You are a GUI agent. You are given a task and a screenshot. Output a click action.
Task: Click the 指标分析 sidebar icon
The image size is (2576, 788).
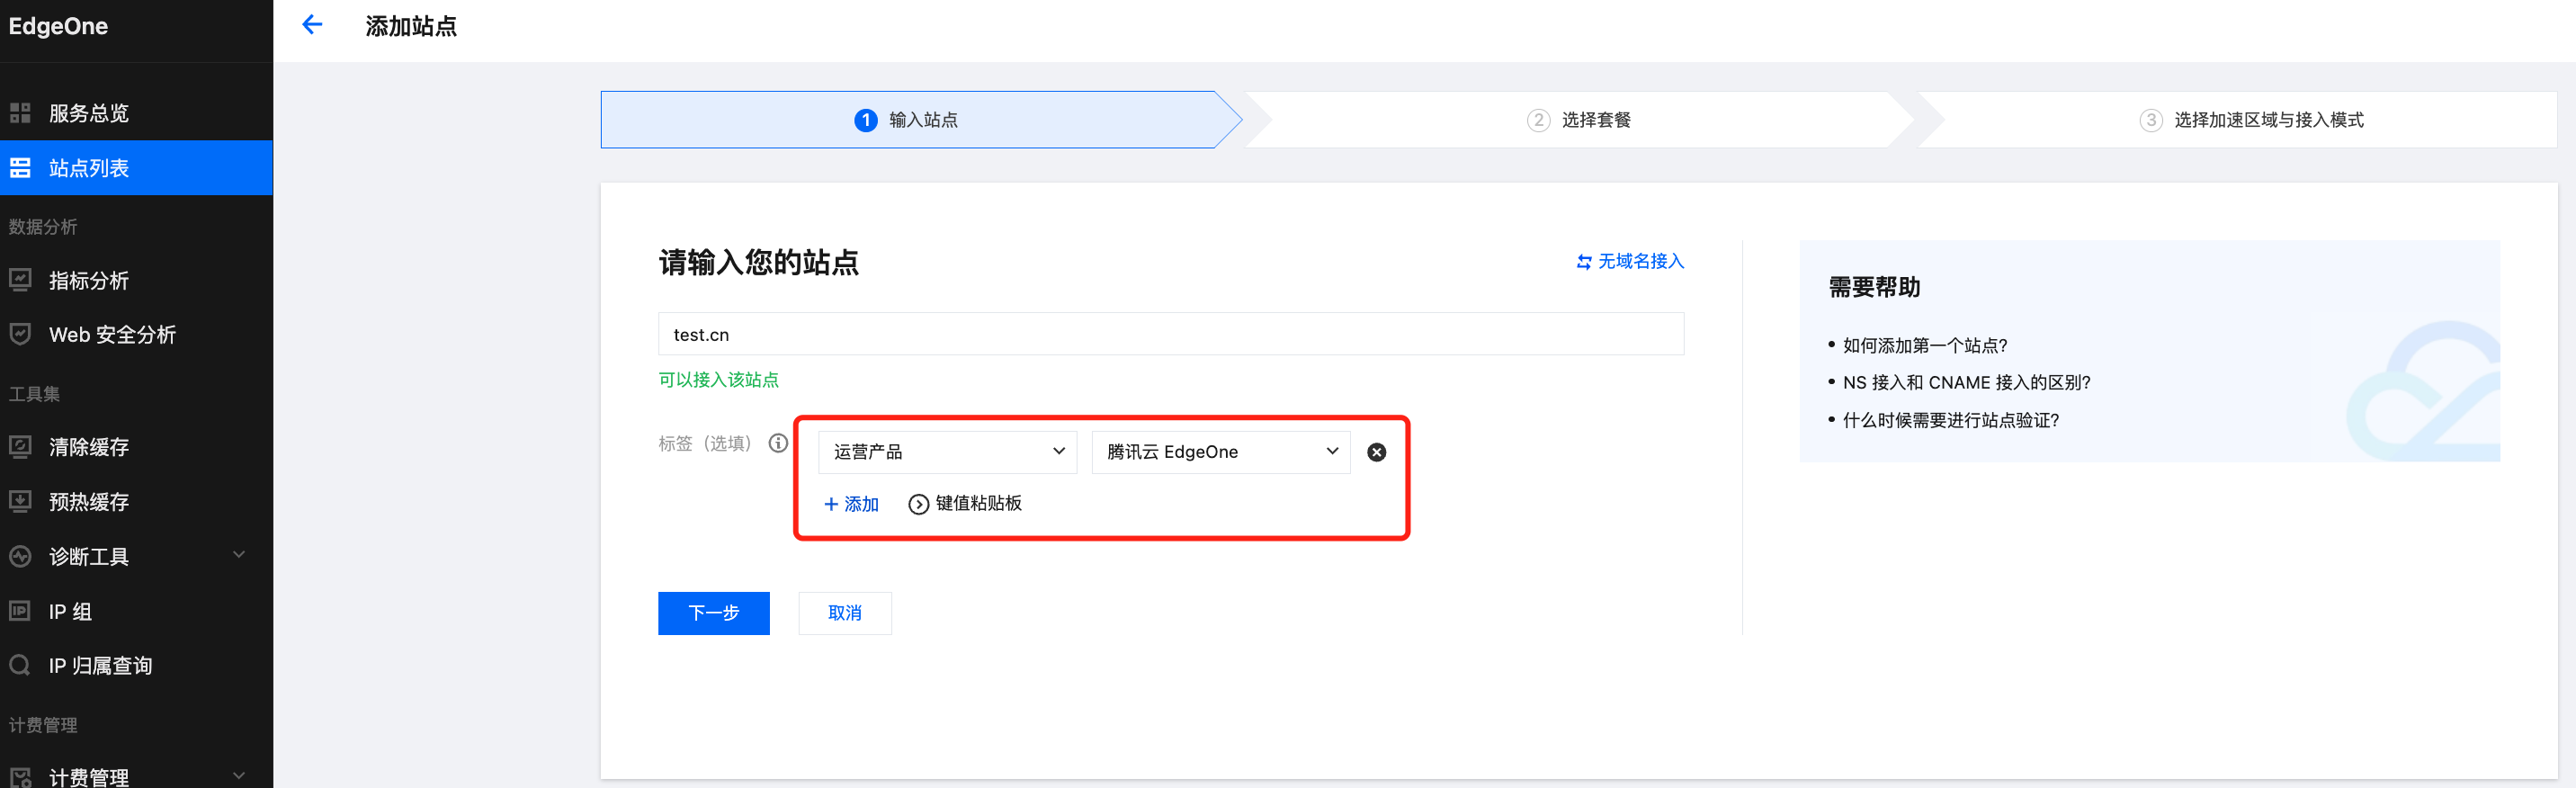coord(20,280)
